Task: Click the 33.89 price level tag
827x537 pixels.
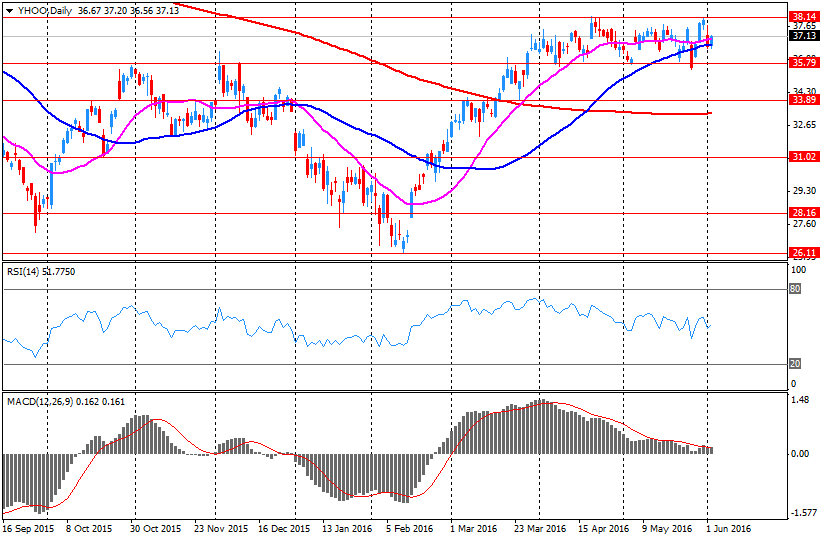Action: pyautogui.click(x=802, y=100)
